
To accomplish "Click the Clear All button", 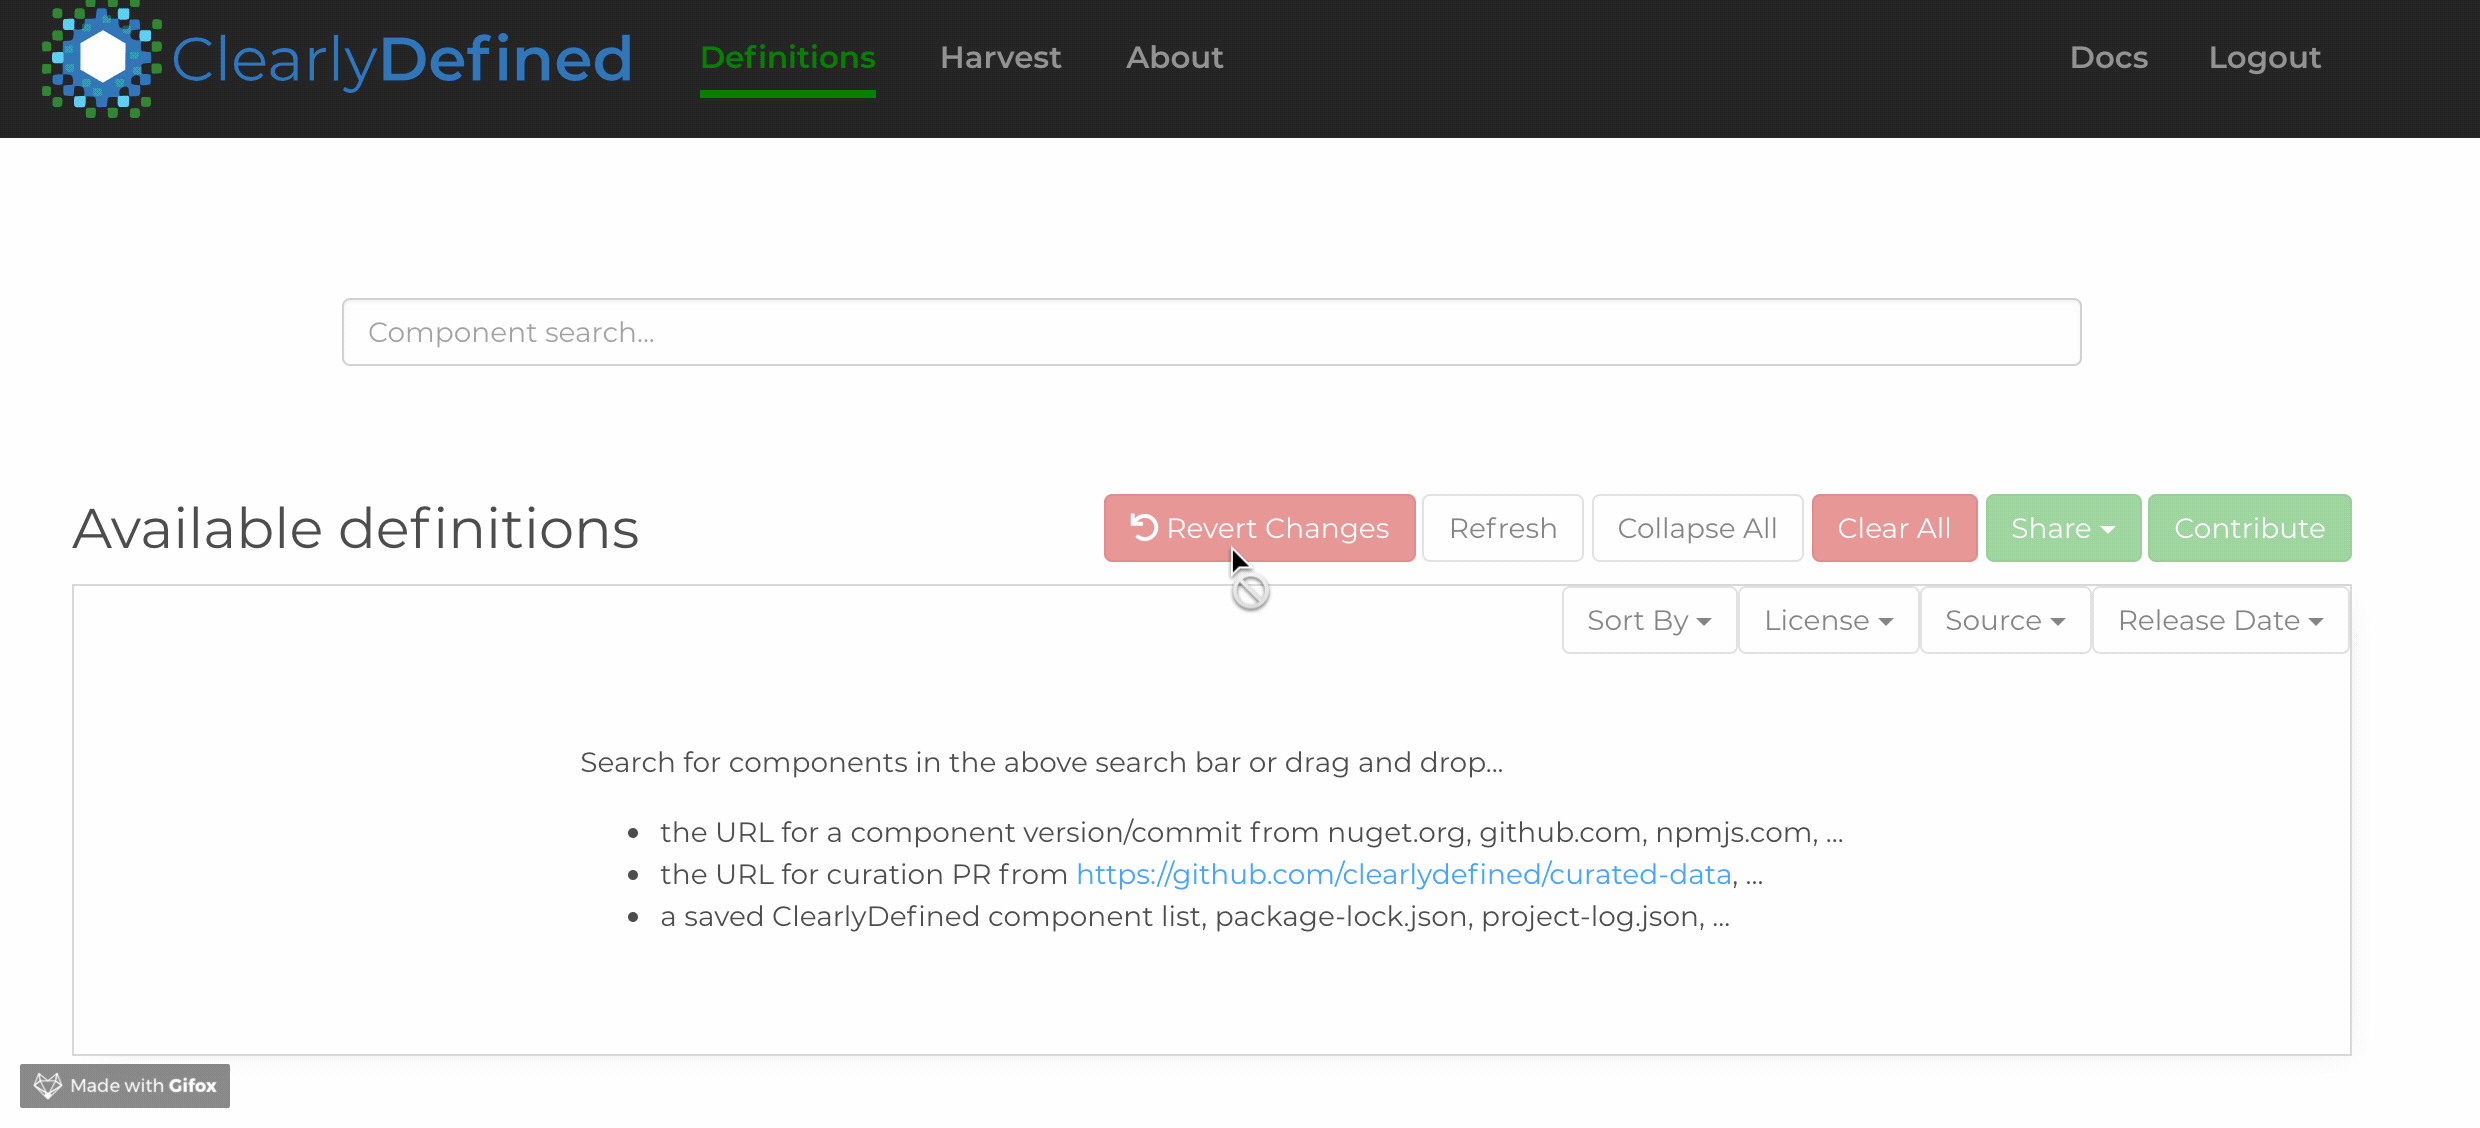I will pyautogui.click(x=1893, y=528).
